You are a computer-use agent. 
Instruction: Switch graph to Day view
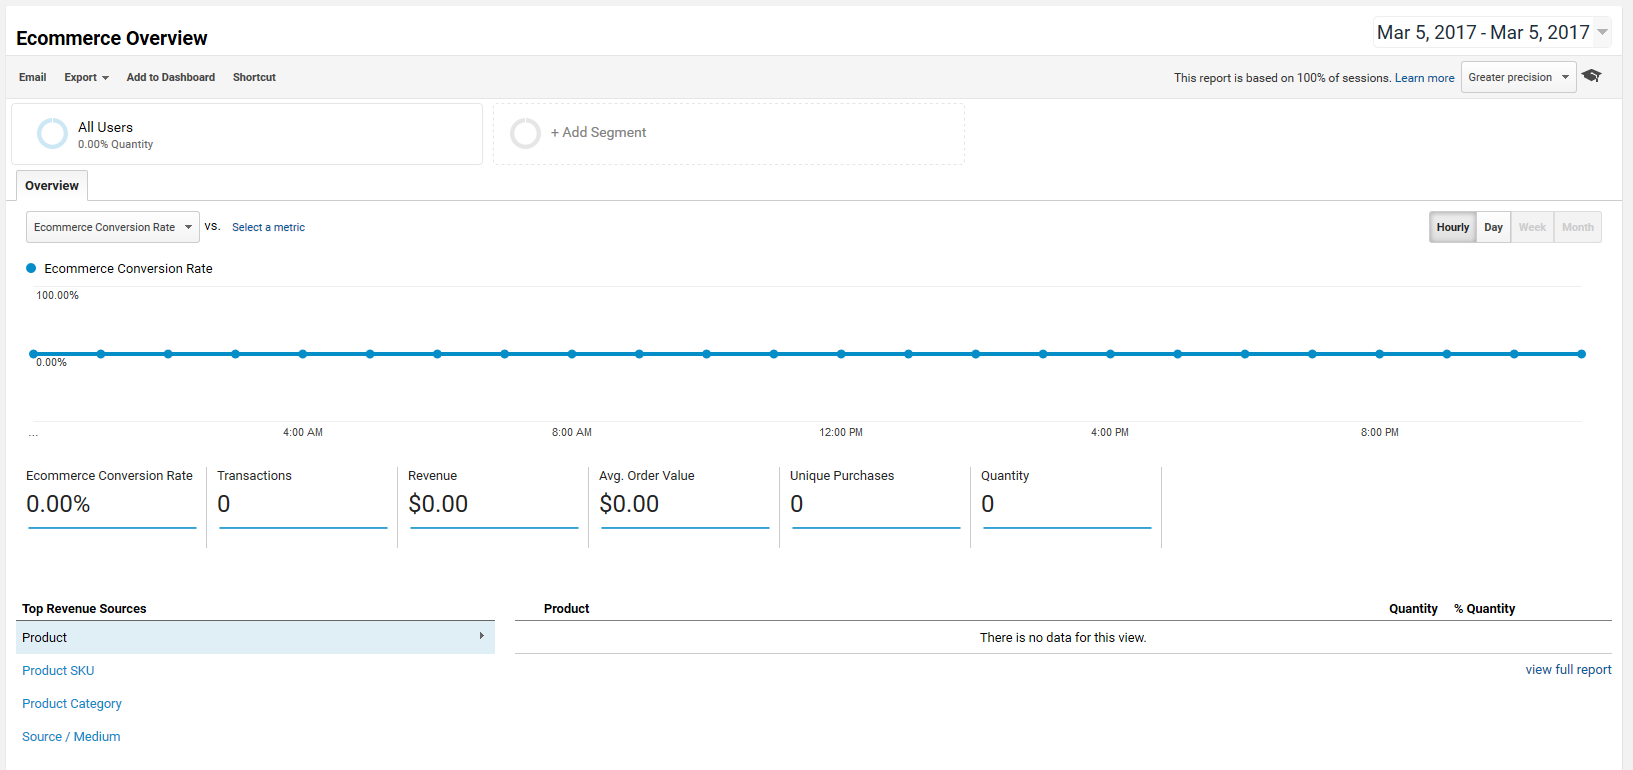[1493, 227]
